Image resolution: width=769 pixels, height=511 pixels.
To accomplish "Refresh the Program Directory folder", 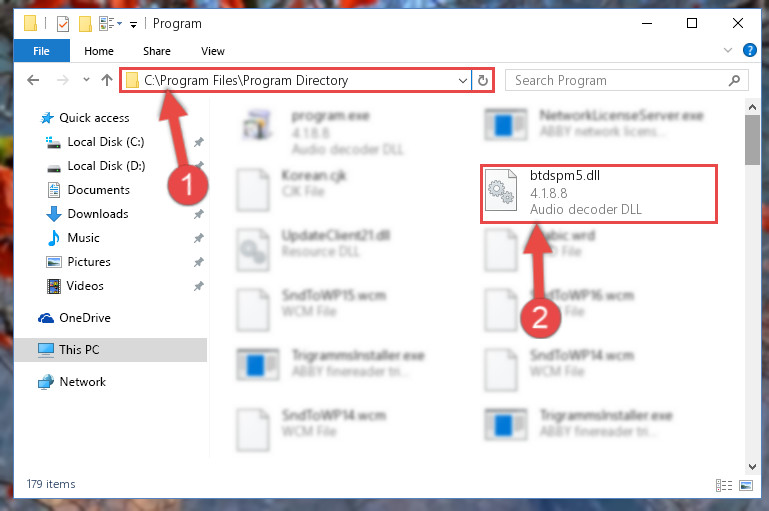I will (483, 80).
